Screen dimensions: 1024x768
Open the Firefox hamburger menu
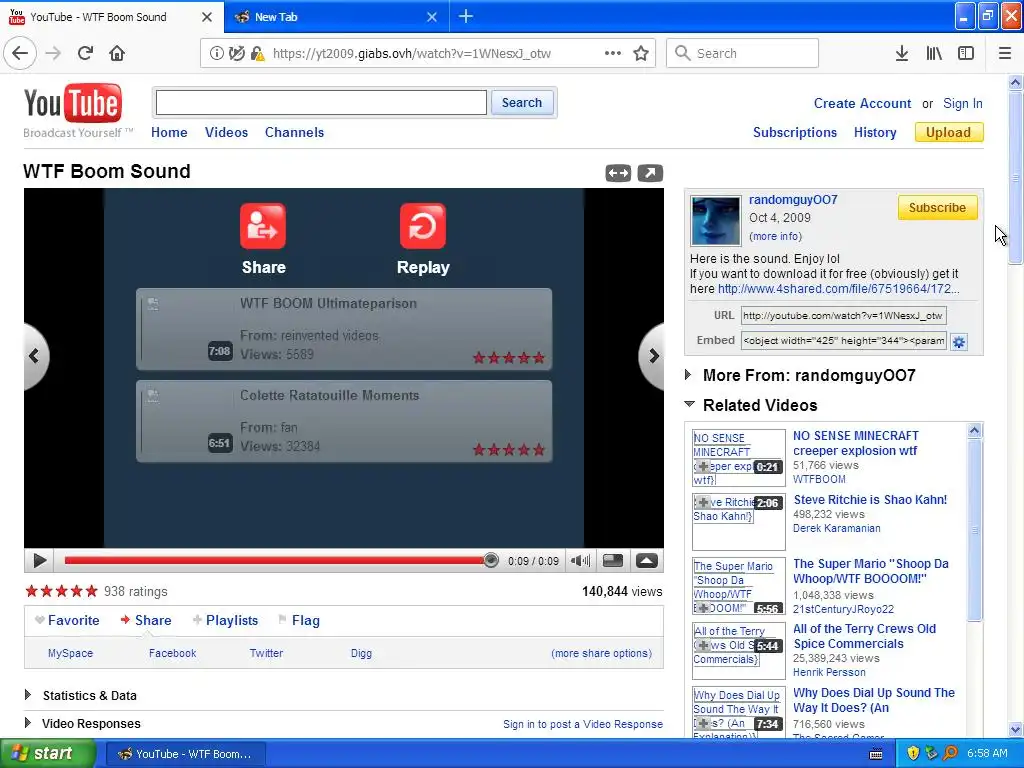click(x=1005, y=53)
